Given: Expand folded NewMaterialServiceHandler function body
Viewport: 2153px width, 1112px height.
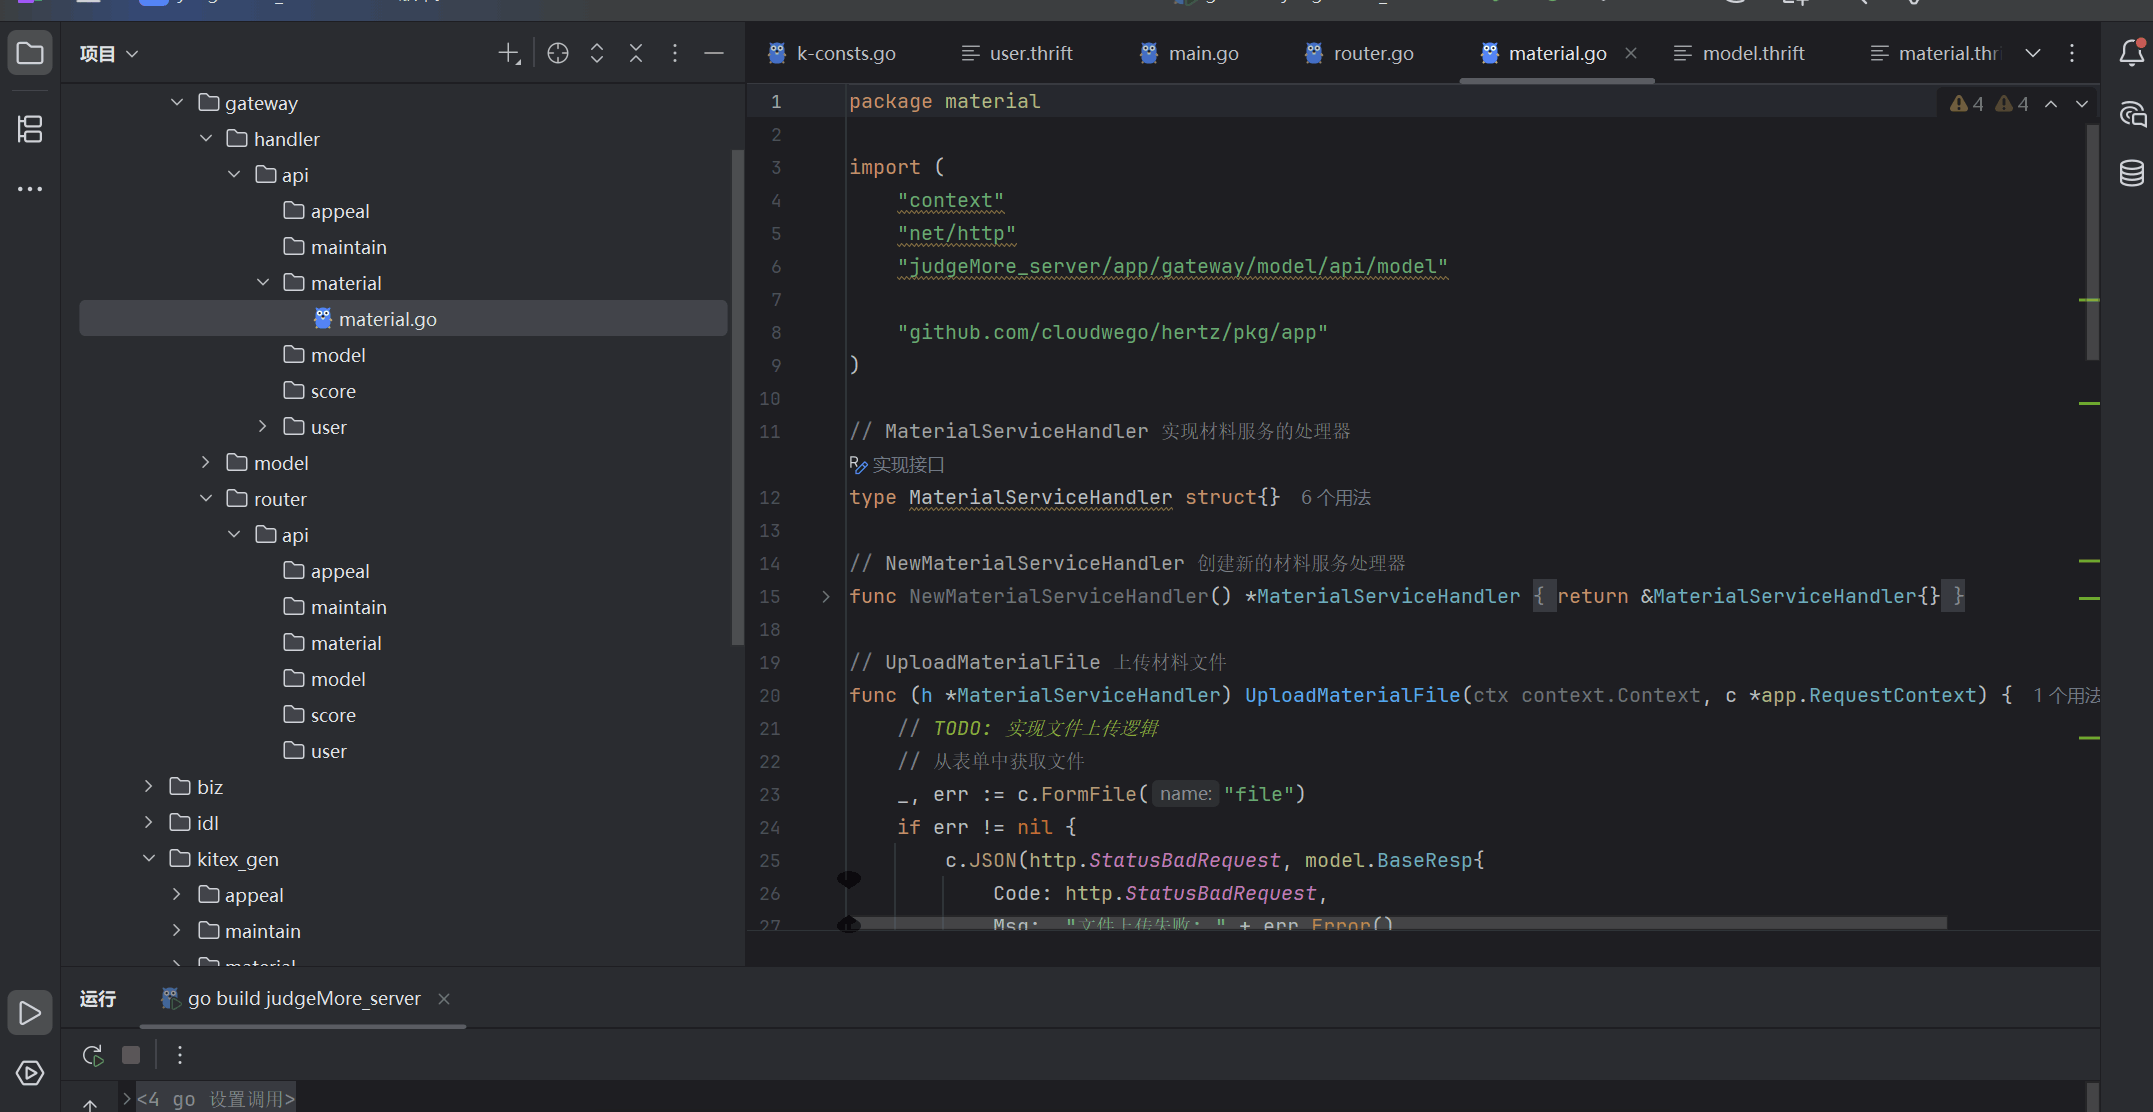Looking at the screenshot, I should click(x=826, y=597).
